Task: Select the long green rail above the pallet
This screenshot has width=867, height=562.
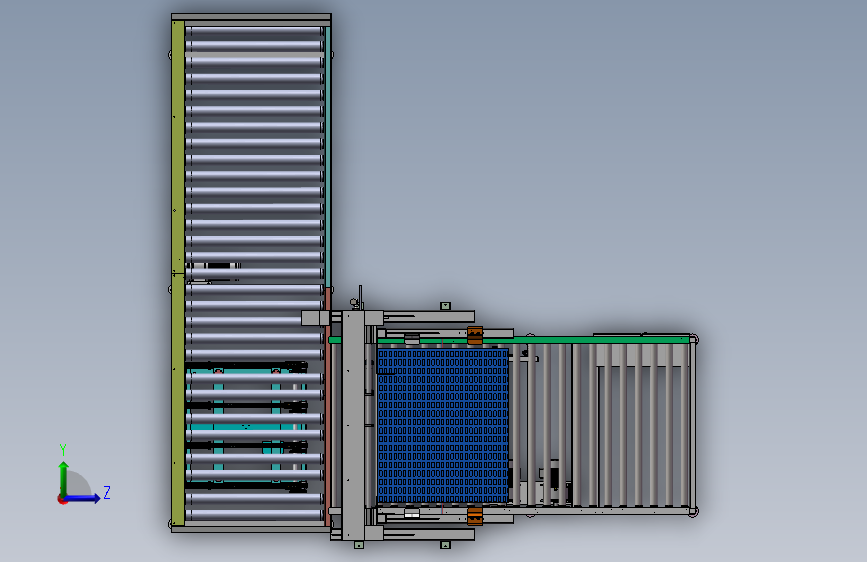Action: (509, 340)
